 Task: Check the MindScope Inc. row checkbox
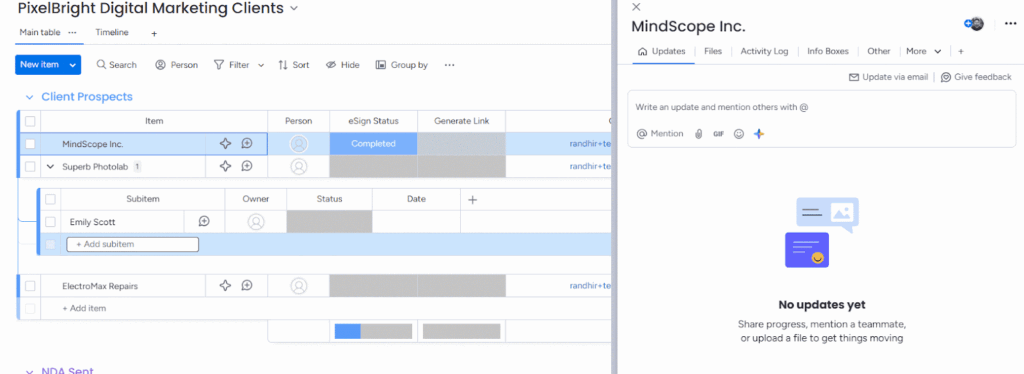pyautogui.click(x=30, y=144)
